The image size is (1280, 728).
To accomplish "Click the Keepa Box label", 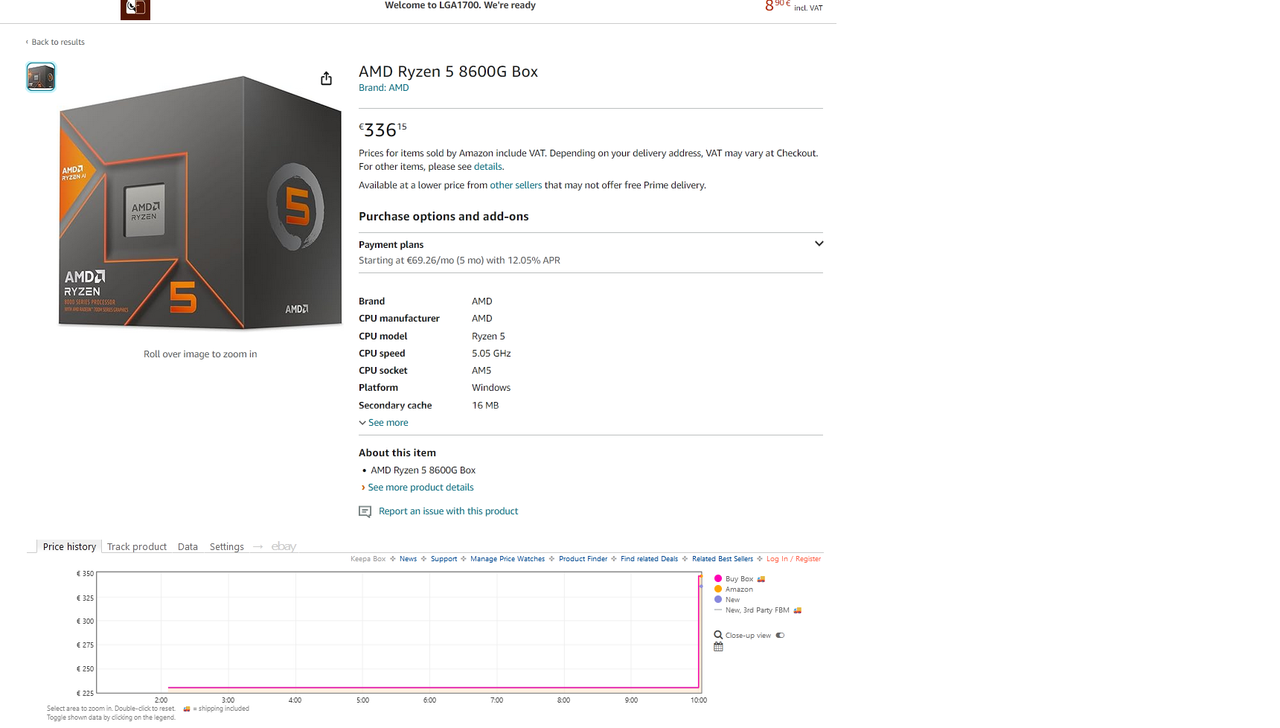I will [x=368, y=559].
